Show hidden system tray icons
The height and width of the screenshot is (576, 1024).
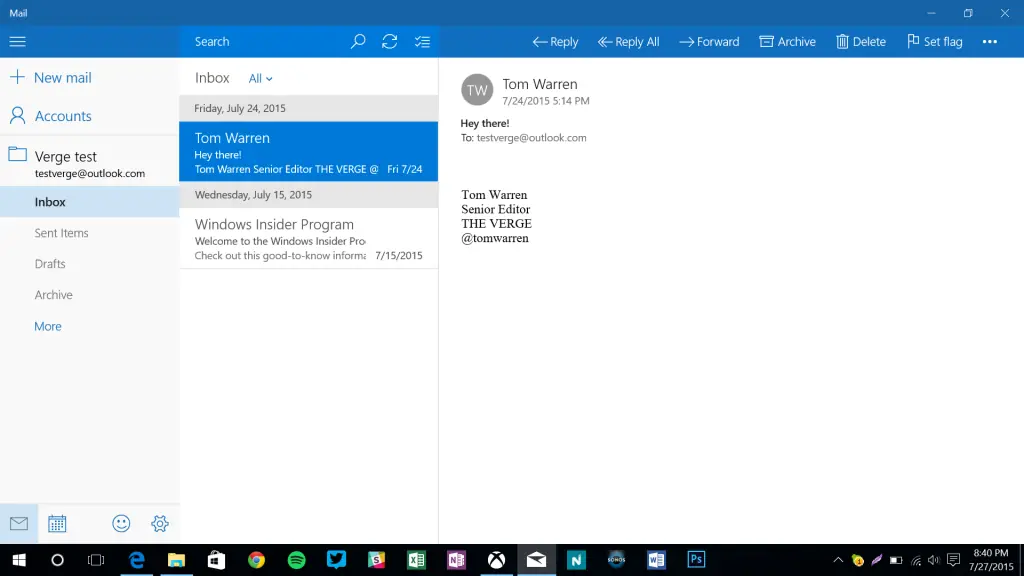[838, 560]
